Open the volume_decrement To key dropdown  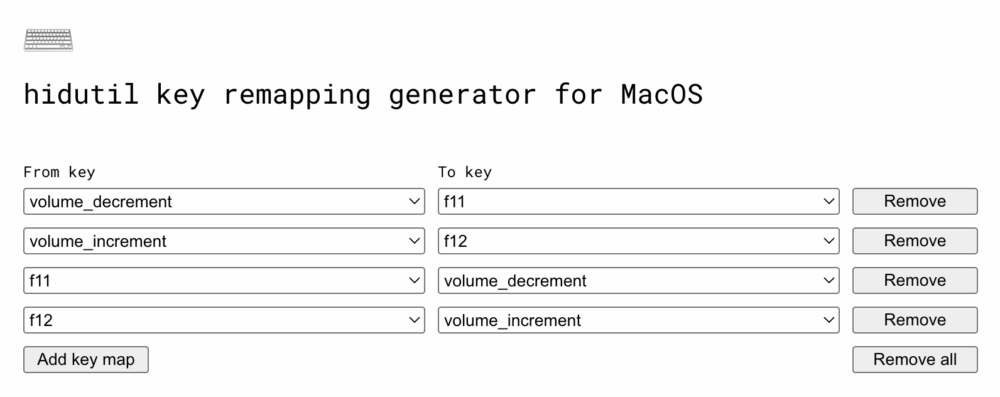pos(638,281)
